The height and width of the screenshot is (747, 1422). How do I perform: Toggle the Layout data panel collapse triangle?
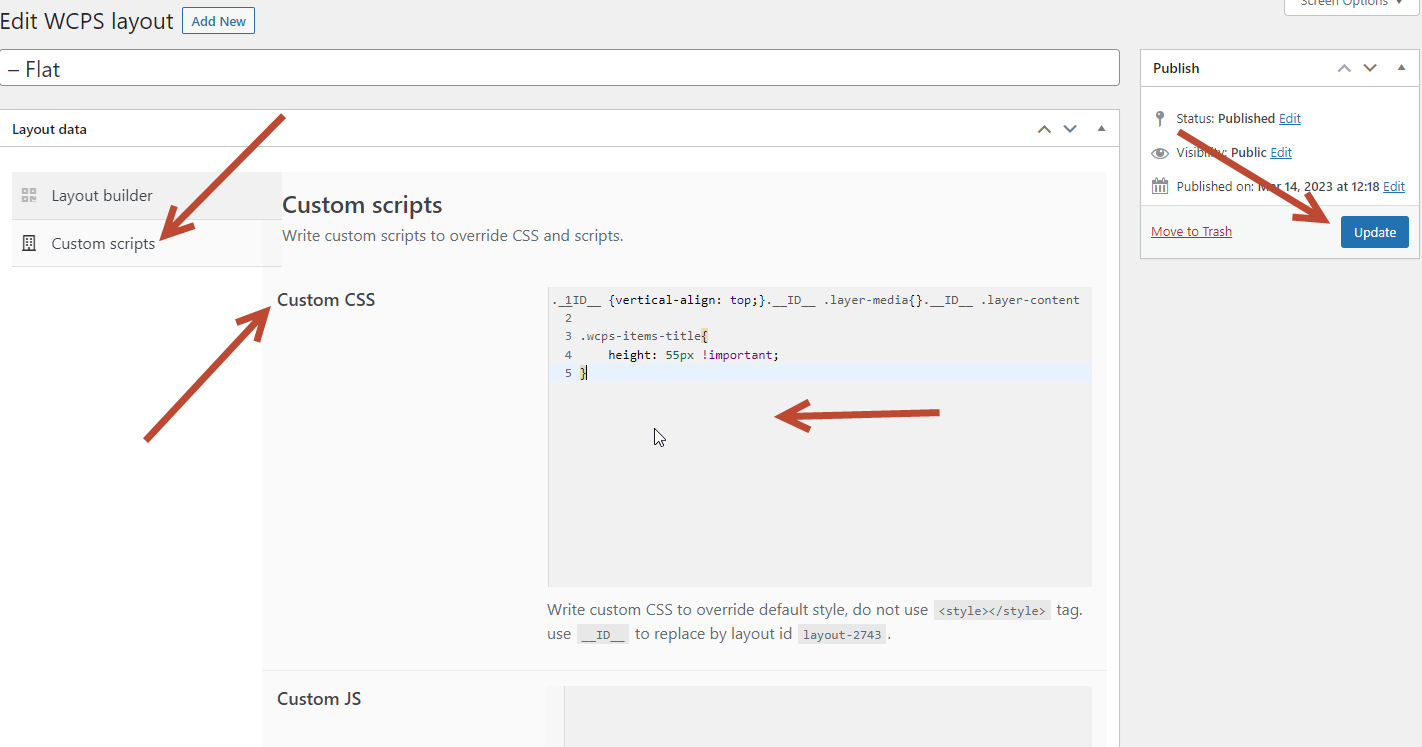pos(1101,128)
